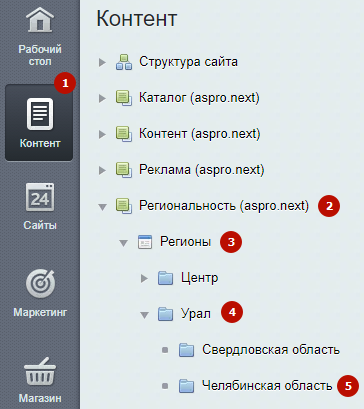364x409 pixels.
Task: Open the Магазин basket icon
Action: point(40,372)
